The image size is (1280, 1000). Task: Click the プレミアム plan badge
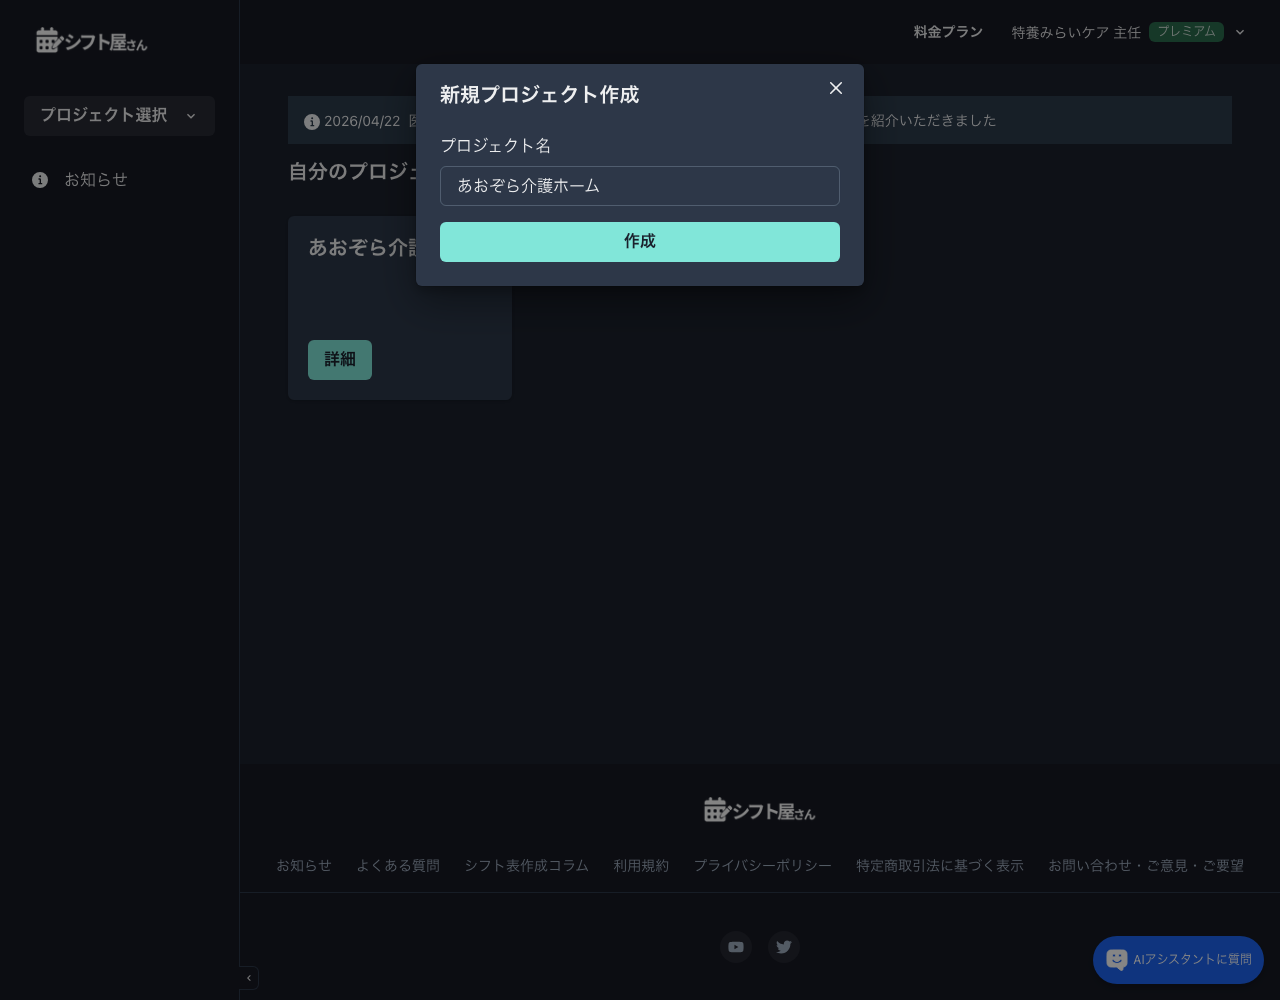click(x=1186, y=32)
